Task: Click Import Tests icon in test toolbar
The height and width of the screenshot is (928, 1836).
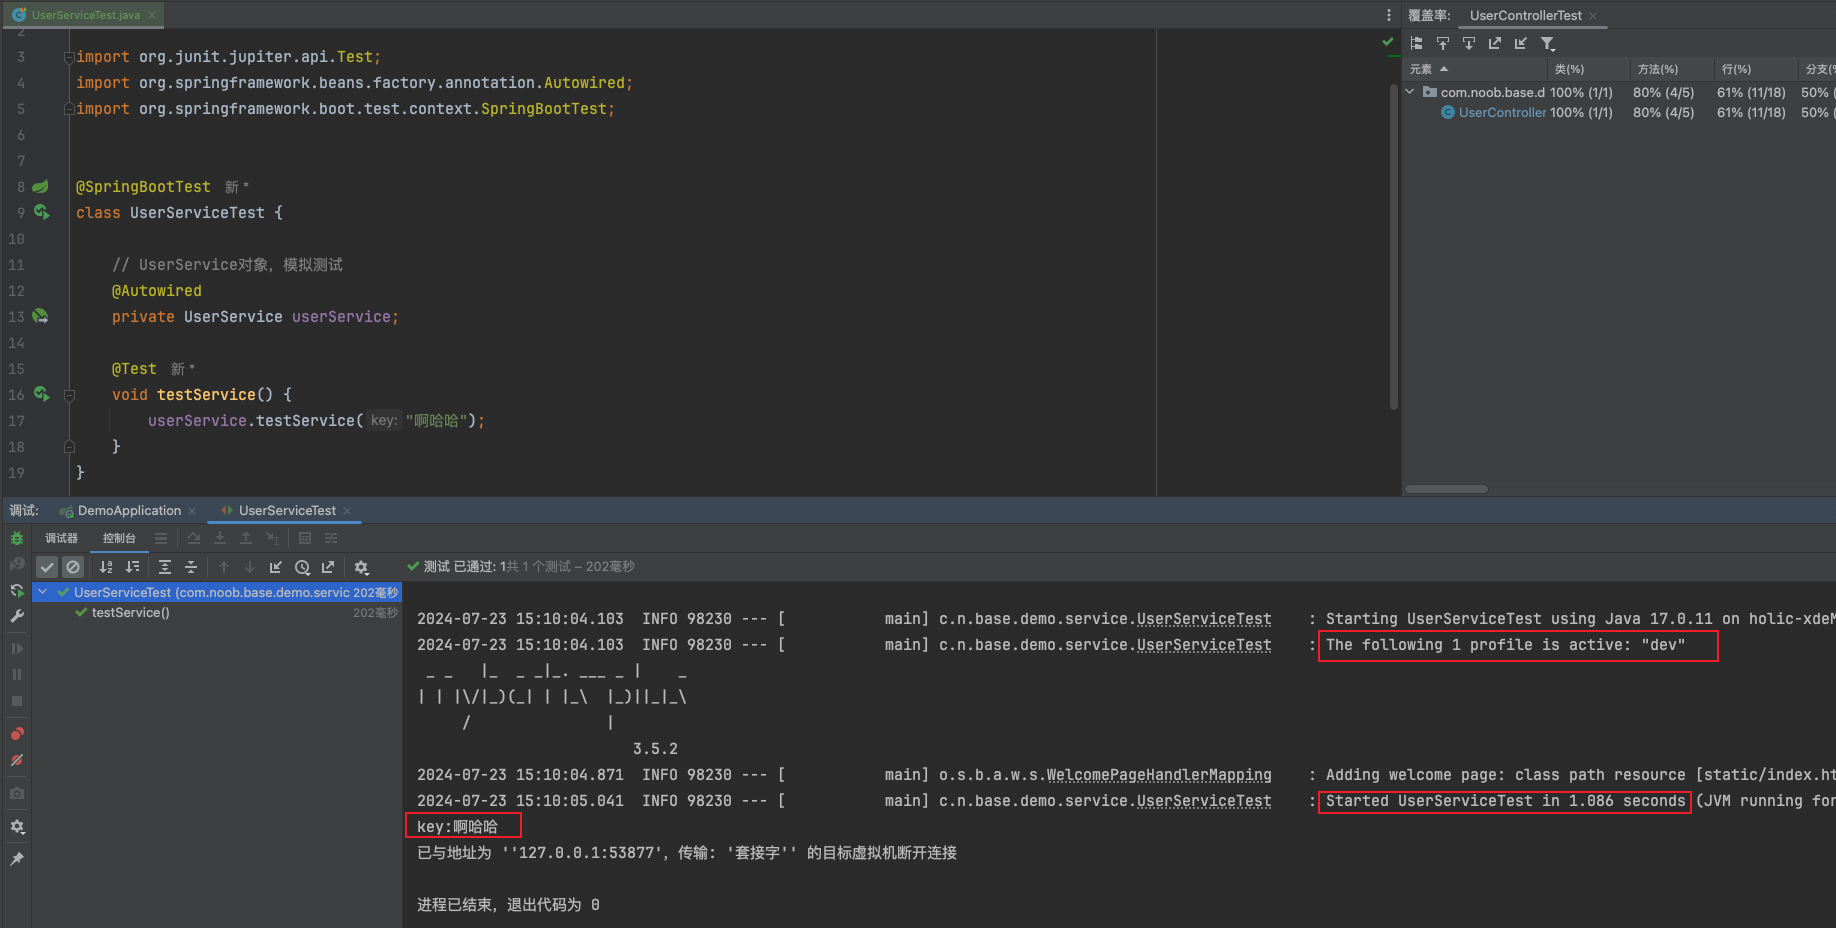Action: 276,567
